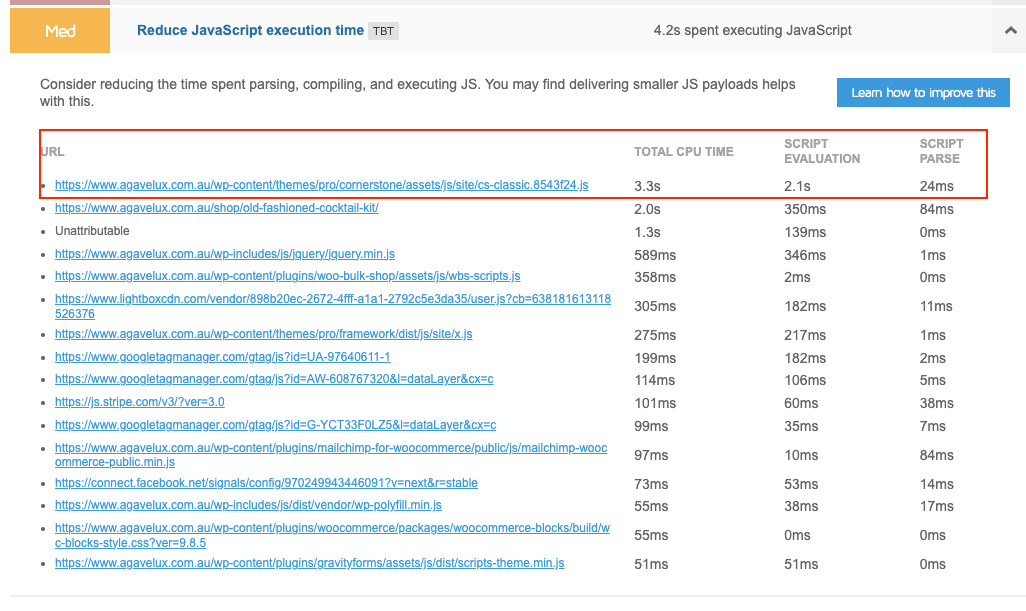Open the gtag UA-97640611-1 link
Image resolution: width=1026 pixels, height=611 pixels.
coord(222,357)
